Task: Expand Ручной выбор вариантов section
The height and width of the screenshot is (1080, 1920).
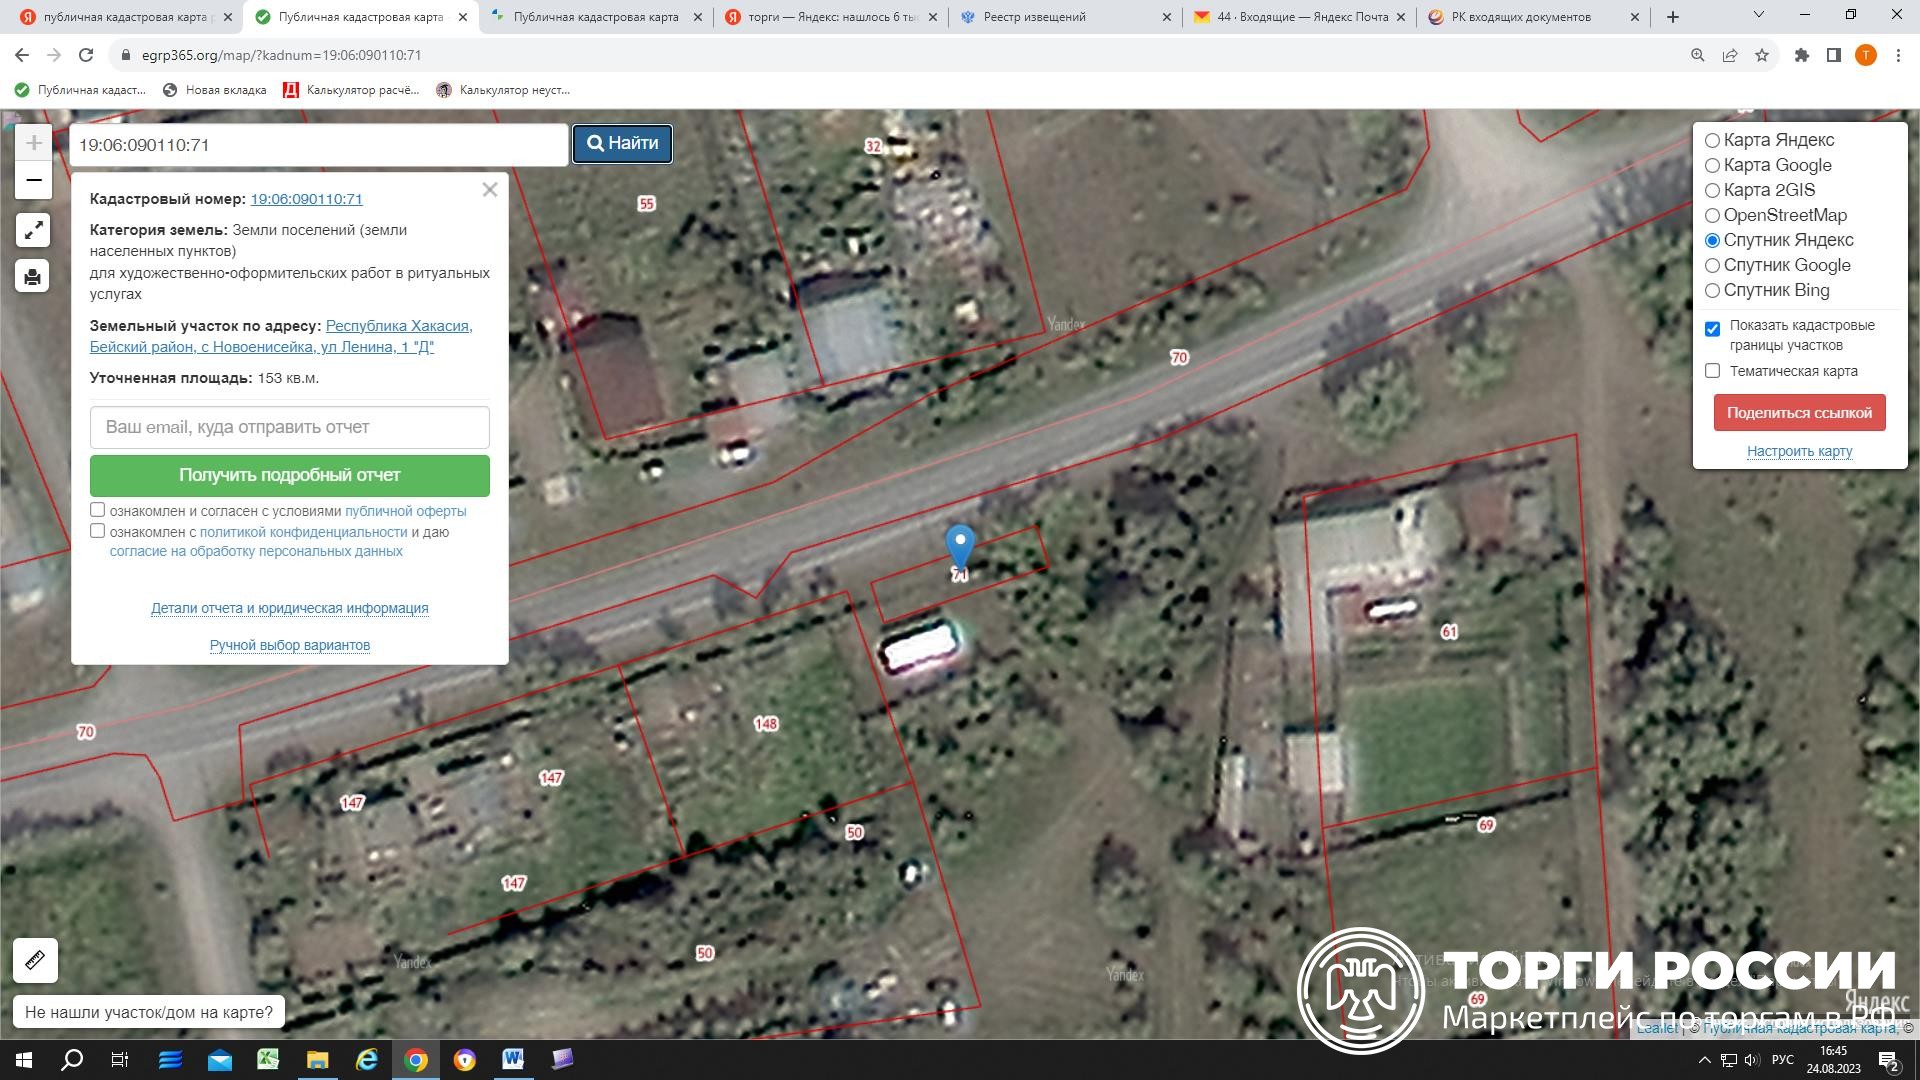Action: tap(289, 645)
